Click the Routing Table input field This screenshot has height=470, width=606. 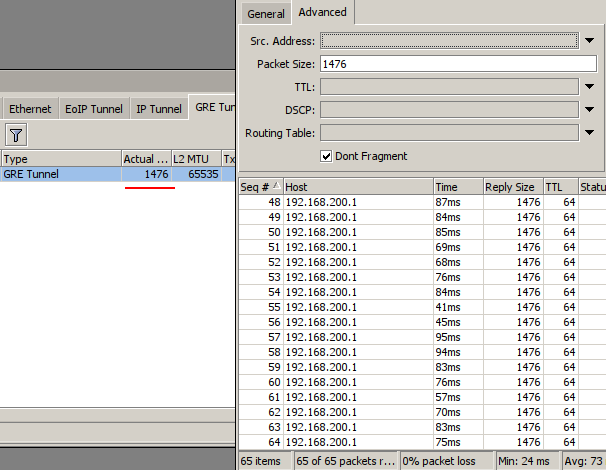(449, 133)
